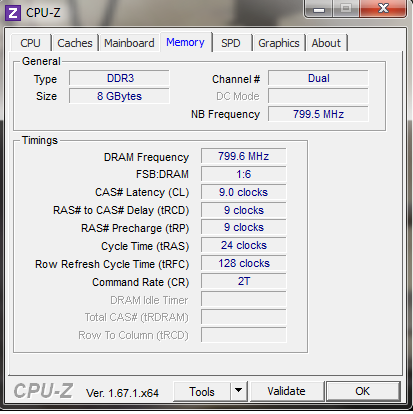Click the empty Total CAS# (tRDRAM) field
This screenshot has height=414, width=413.
pos(244,317)
